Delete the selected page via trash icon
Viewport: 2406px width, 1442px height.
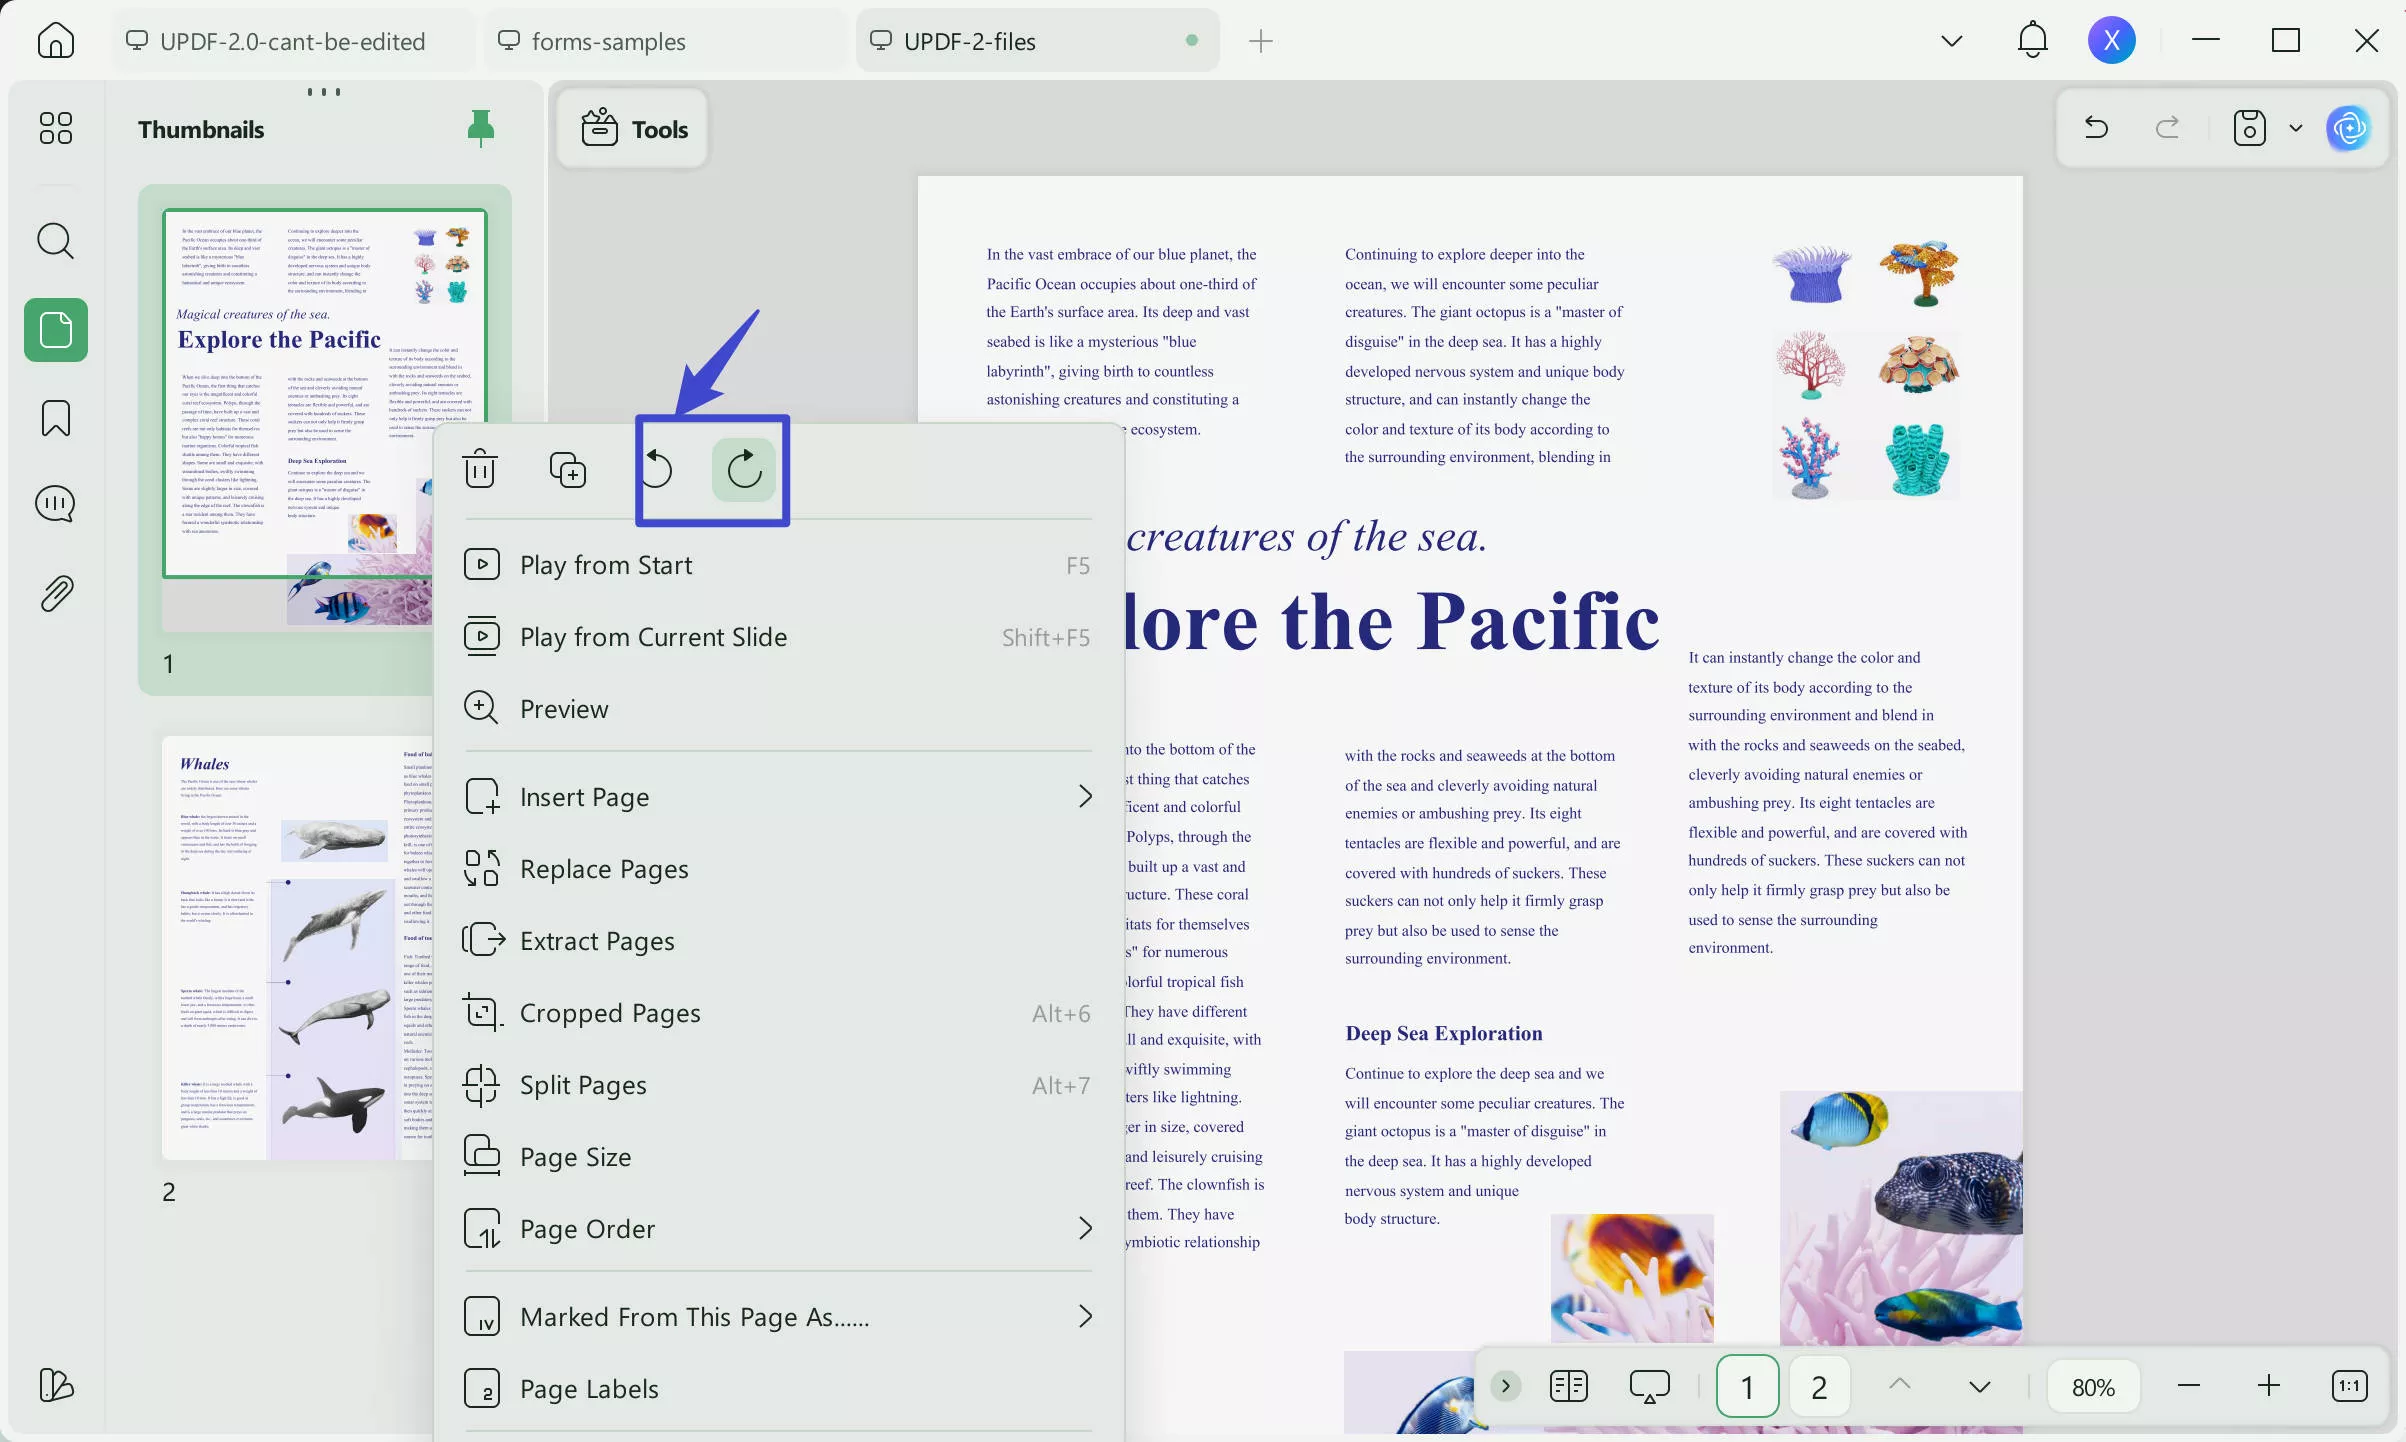[480, 468]
